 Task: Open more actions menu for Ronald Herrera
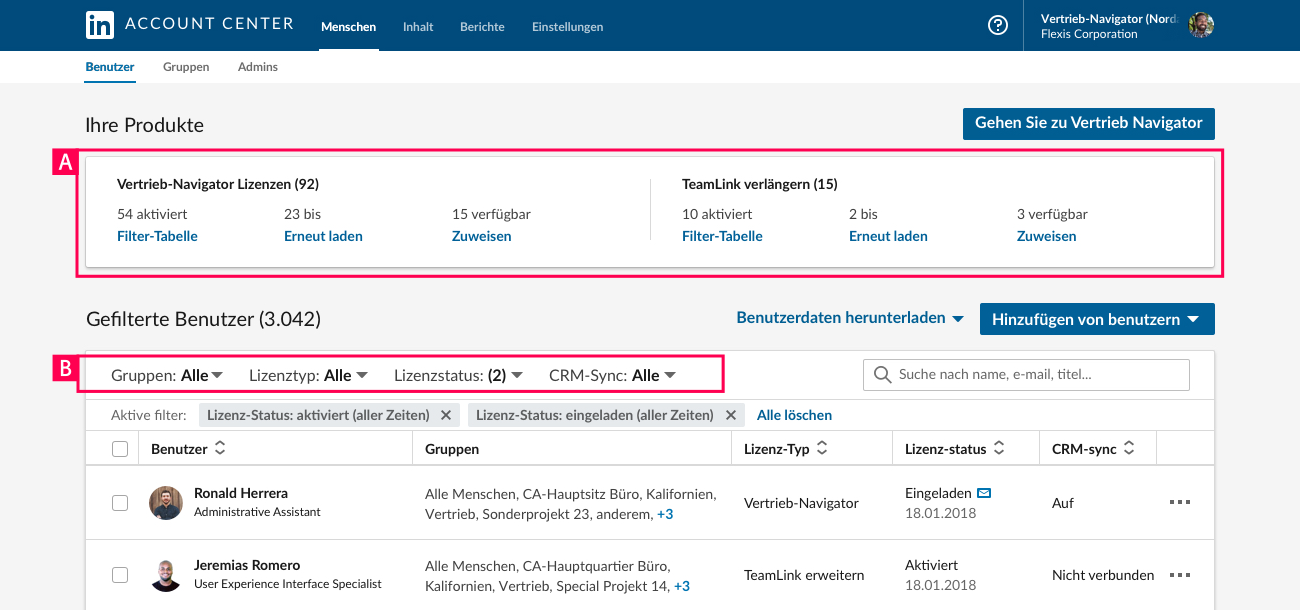pyautogui.click(x=1180, y=503)
